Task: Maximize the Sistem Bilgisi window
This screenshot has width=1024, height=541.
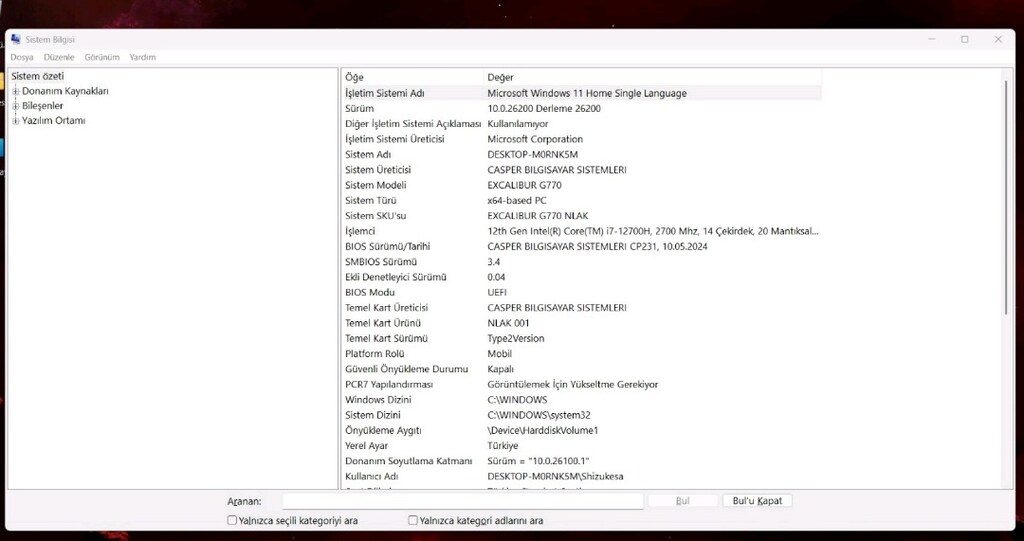Action: pos(965,39)
